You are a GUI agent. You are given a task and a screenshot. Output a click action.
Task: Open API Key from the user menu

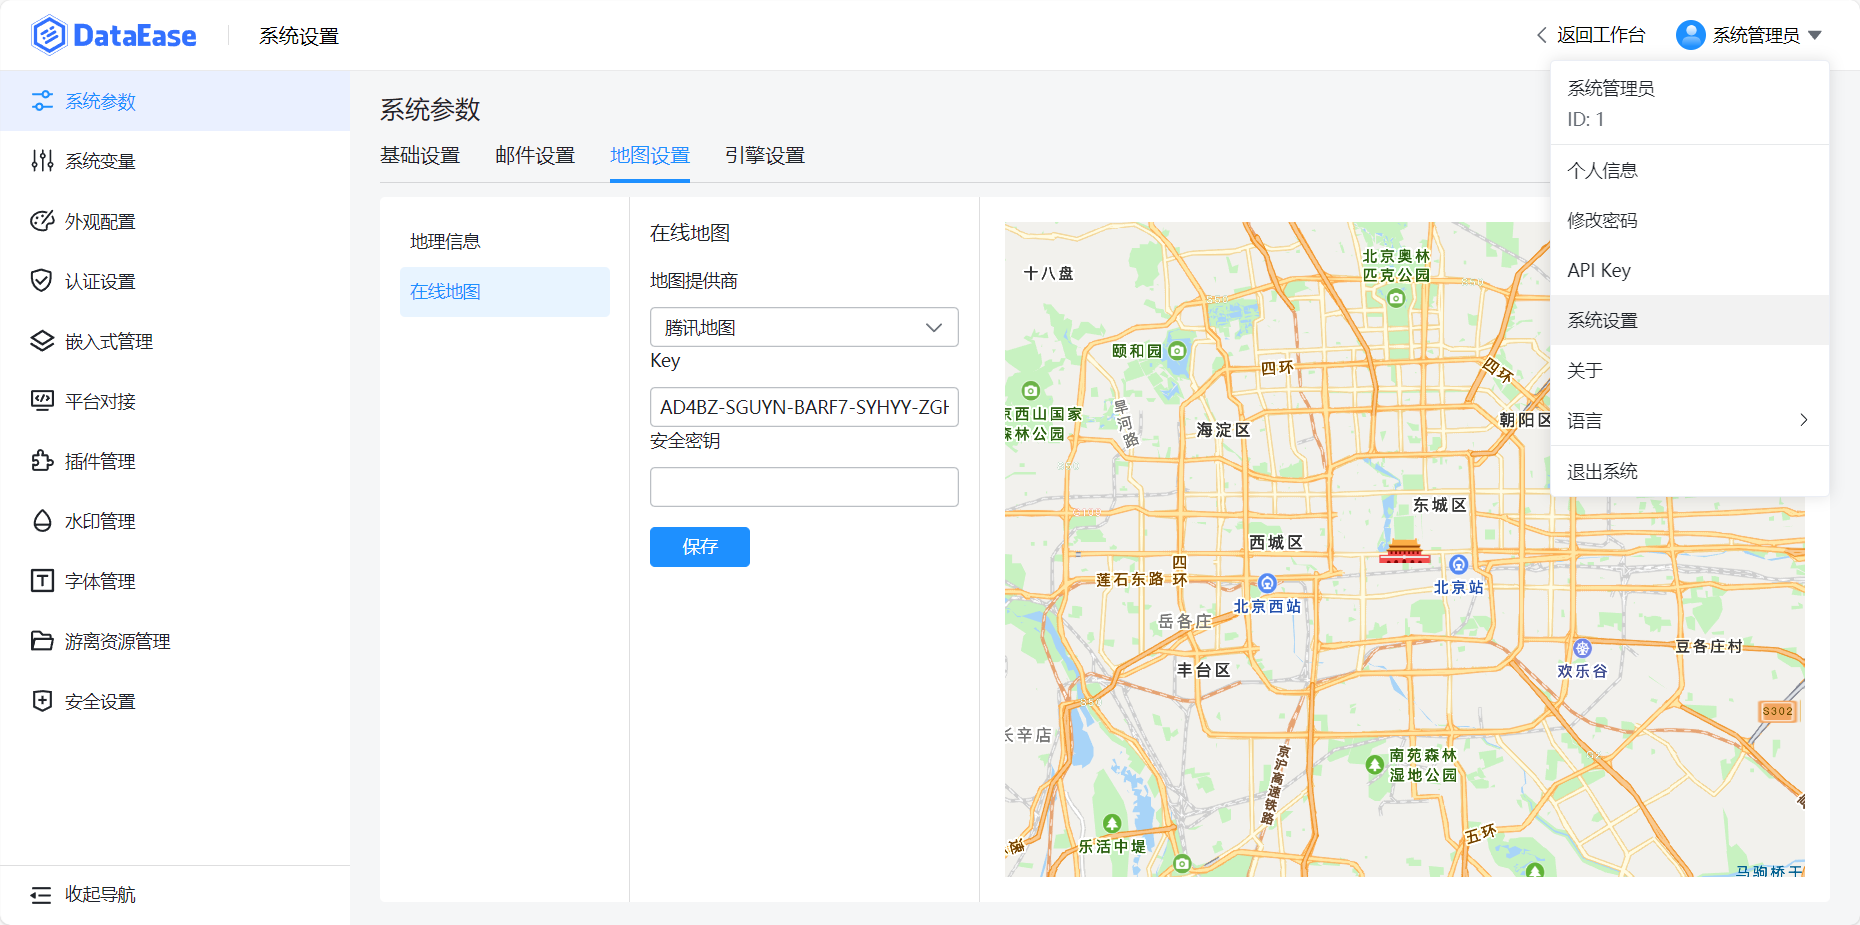click(x=1690, y=270)
